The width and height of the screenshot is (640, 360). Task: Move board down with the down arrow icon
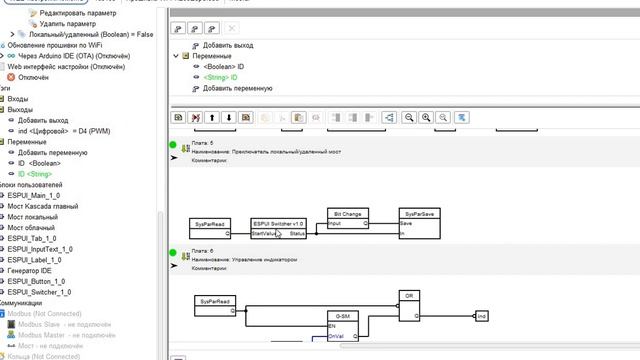click(229, 118)
